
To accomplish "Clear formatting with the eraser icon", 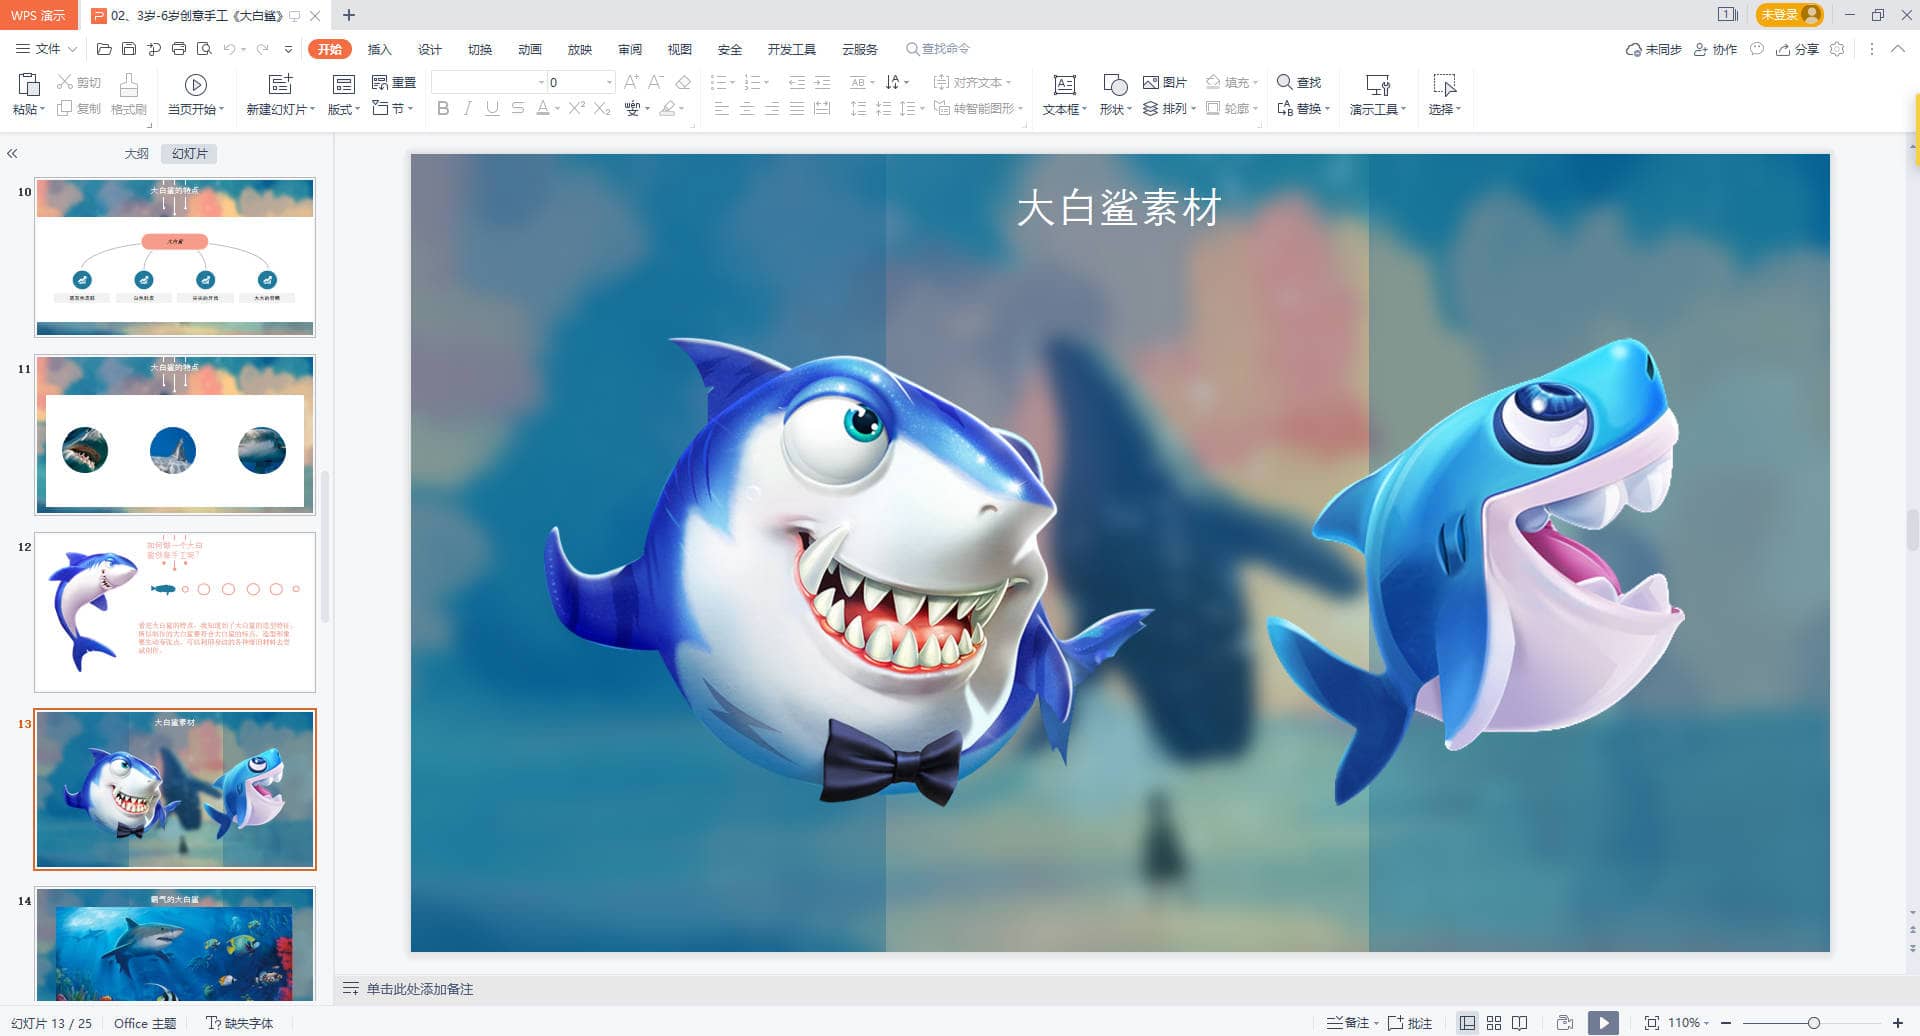I will (x=683, y=82).
